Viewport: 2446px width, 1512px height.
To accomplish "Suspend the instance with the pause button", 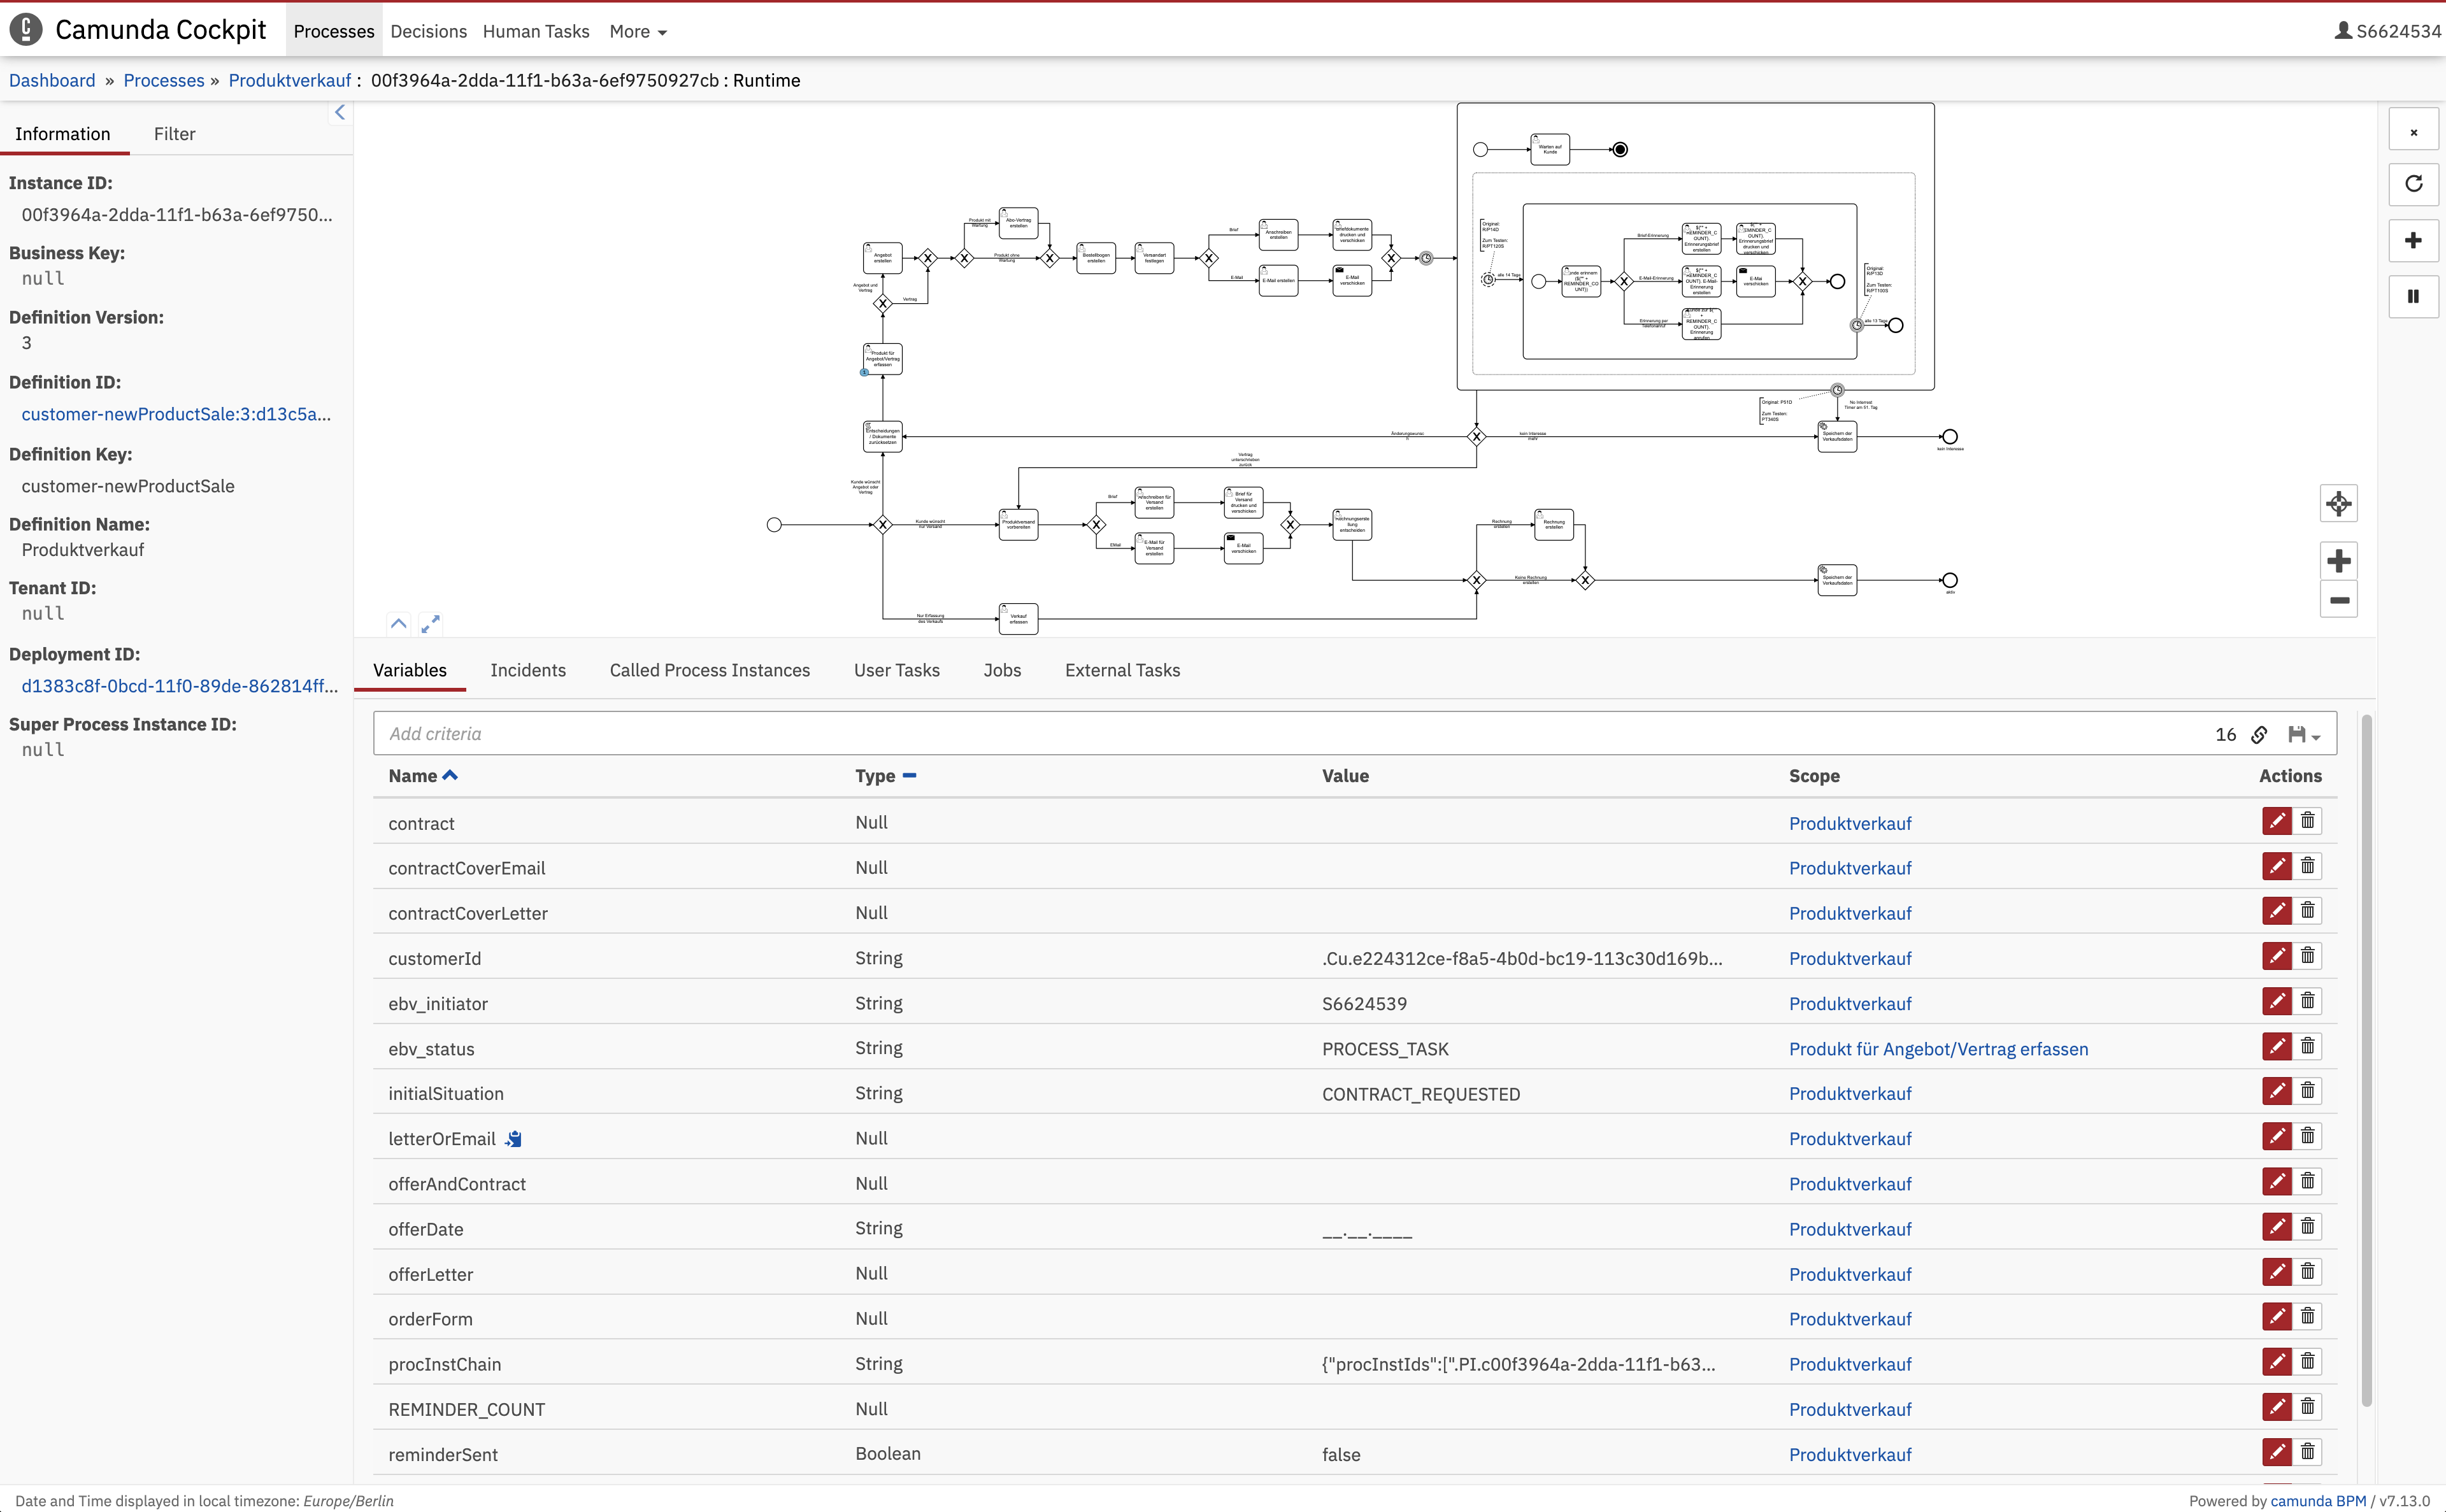I will point(2413,296).
